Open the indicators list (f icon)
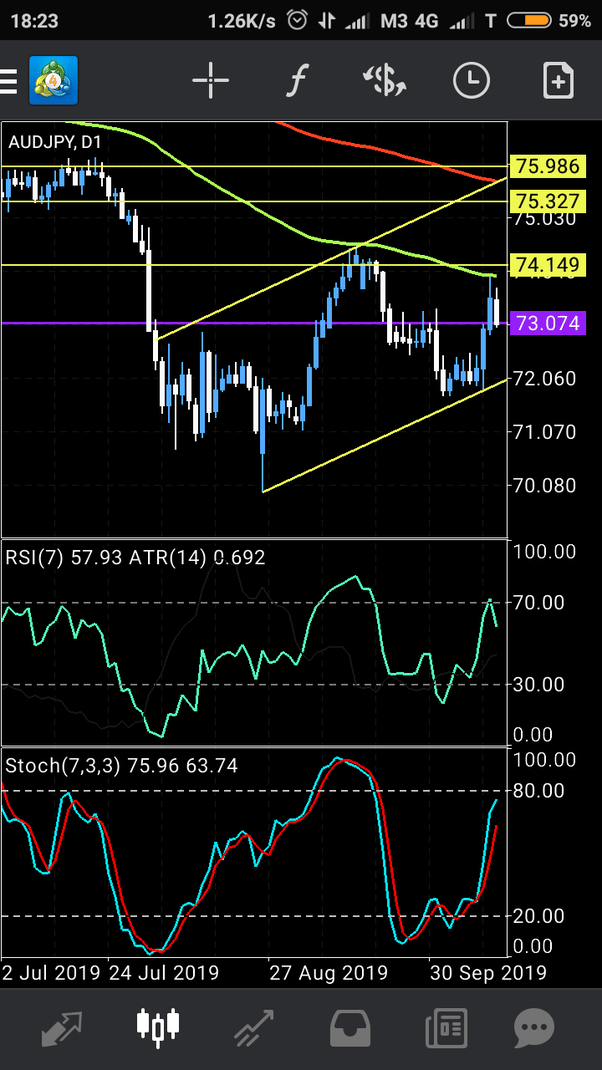This screenshot has height=1070, width=602. tap(298, 81)
